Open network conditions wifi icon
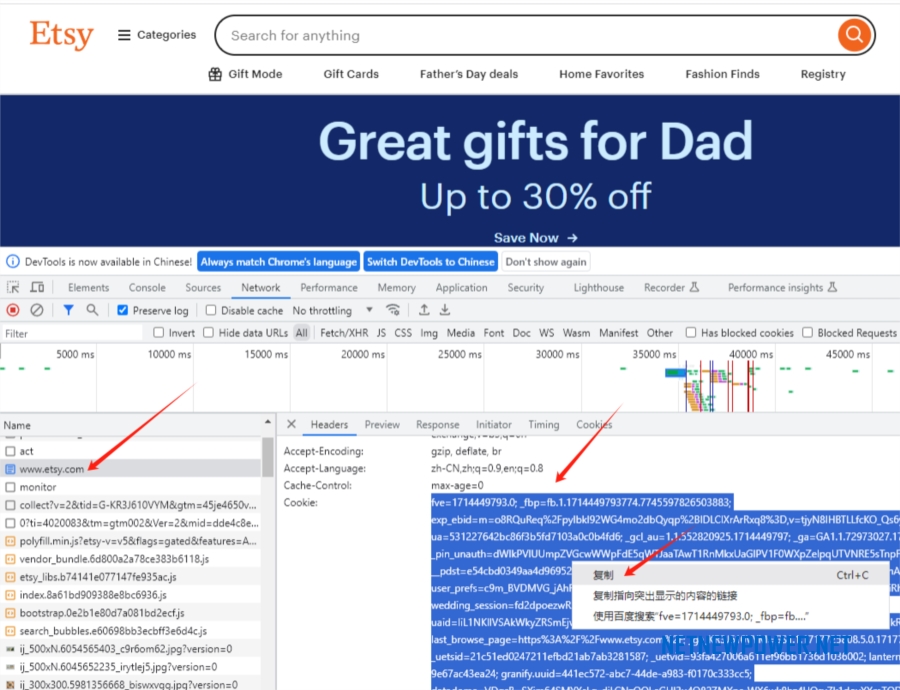 tap(393, 311)
